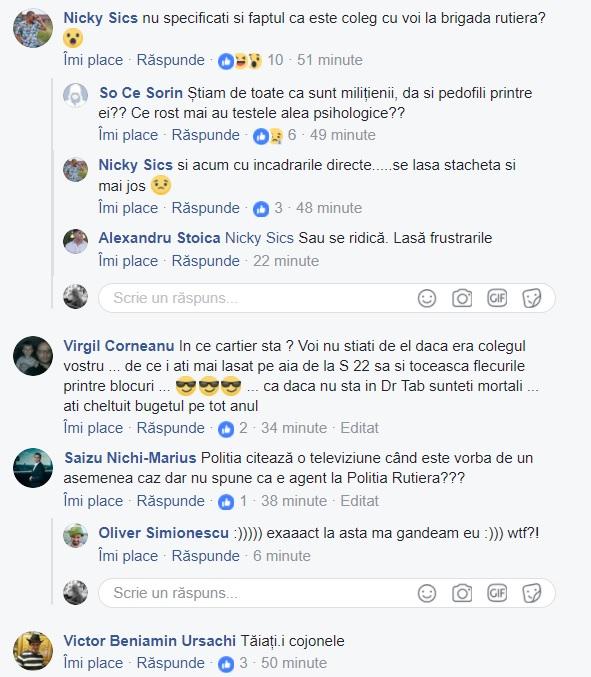591x677 pixels.
Task: Show edit history on Virgil Corneanu's comment
Action: pos(359,428)
